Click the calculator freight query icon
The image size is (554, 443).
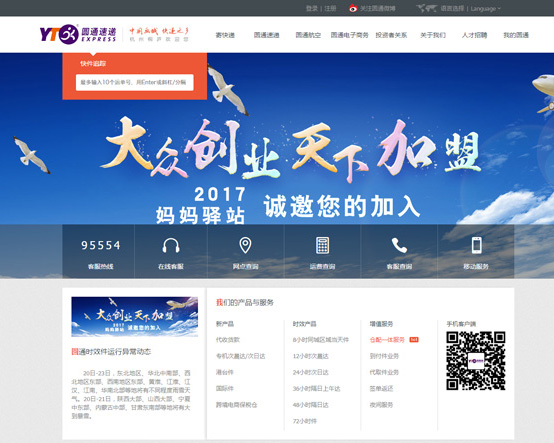322,245
